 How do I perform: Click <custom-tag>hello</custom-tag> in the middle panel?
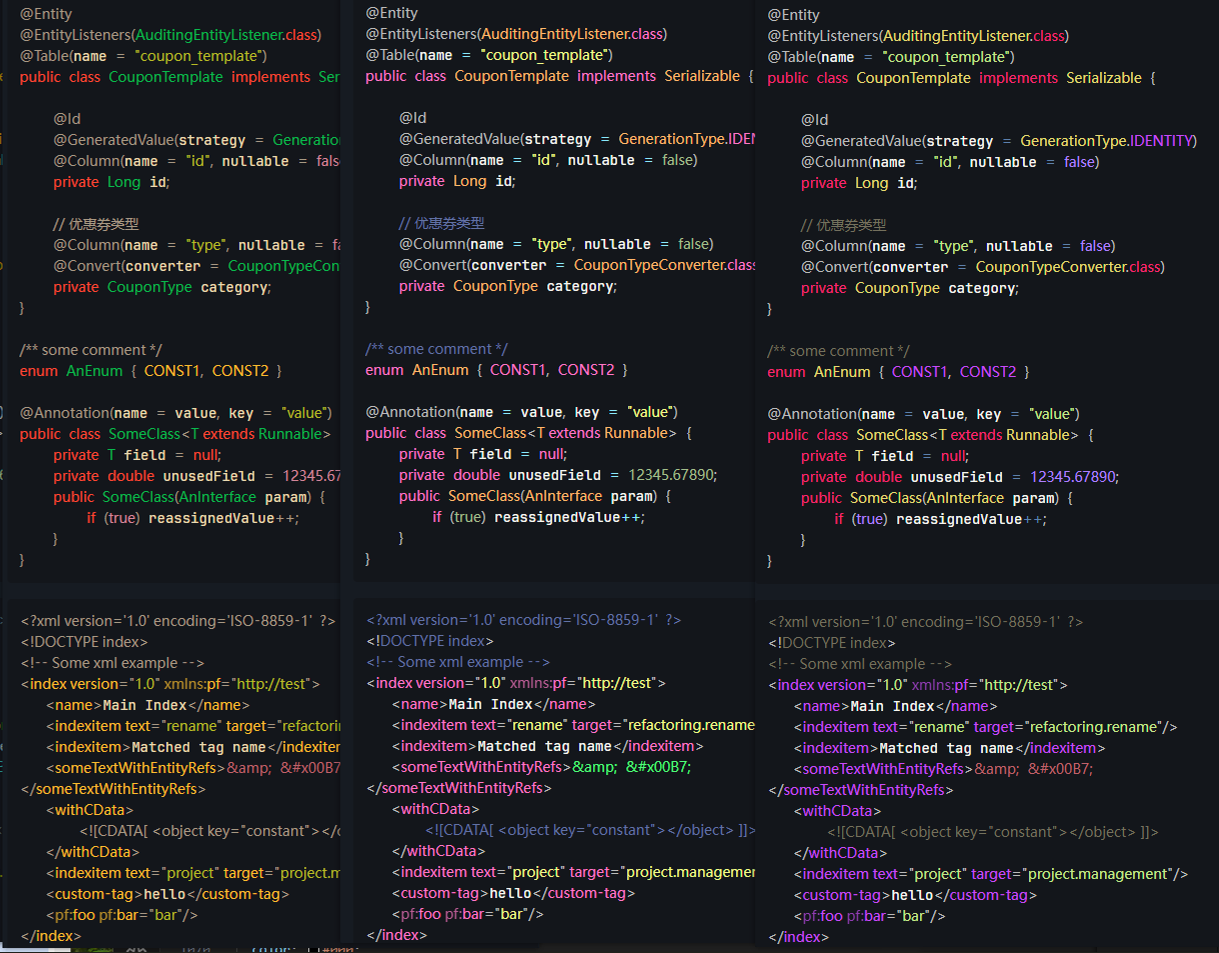(x=514, y=893)
